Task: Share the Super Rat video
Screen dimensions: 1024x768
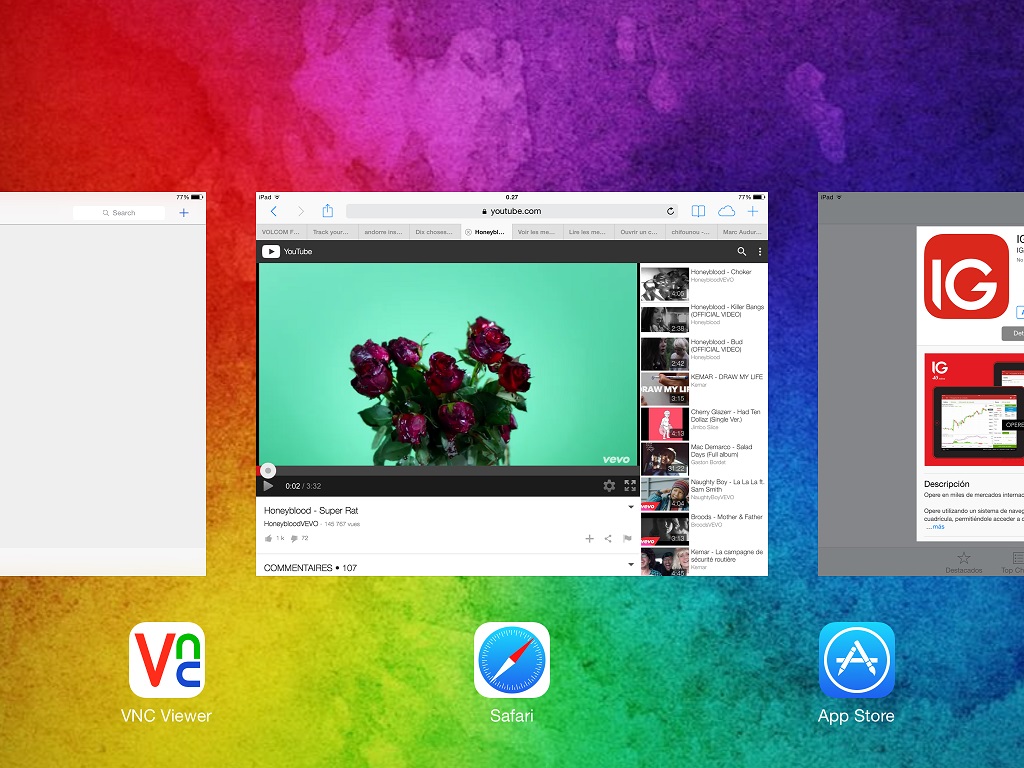Action: pos(608,539)
